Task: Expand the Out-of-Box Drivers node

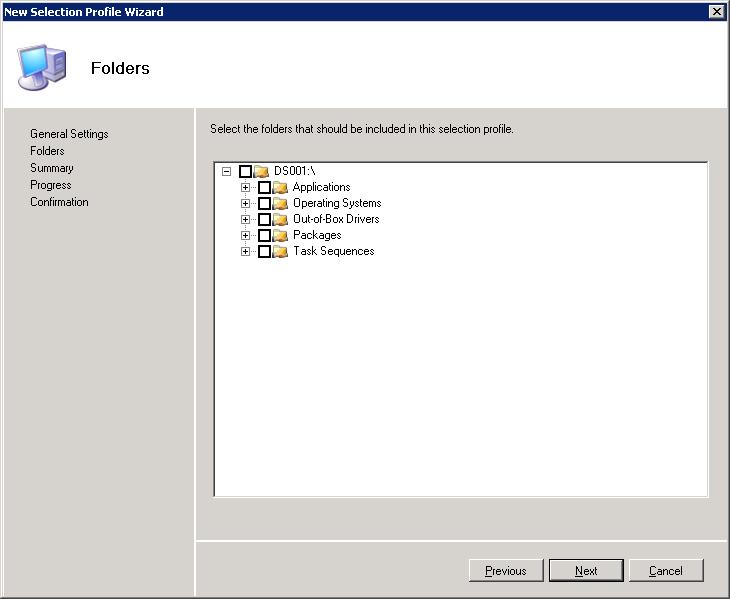Action: click(245, 220)
